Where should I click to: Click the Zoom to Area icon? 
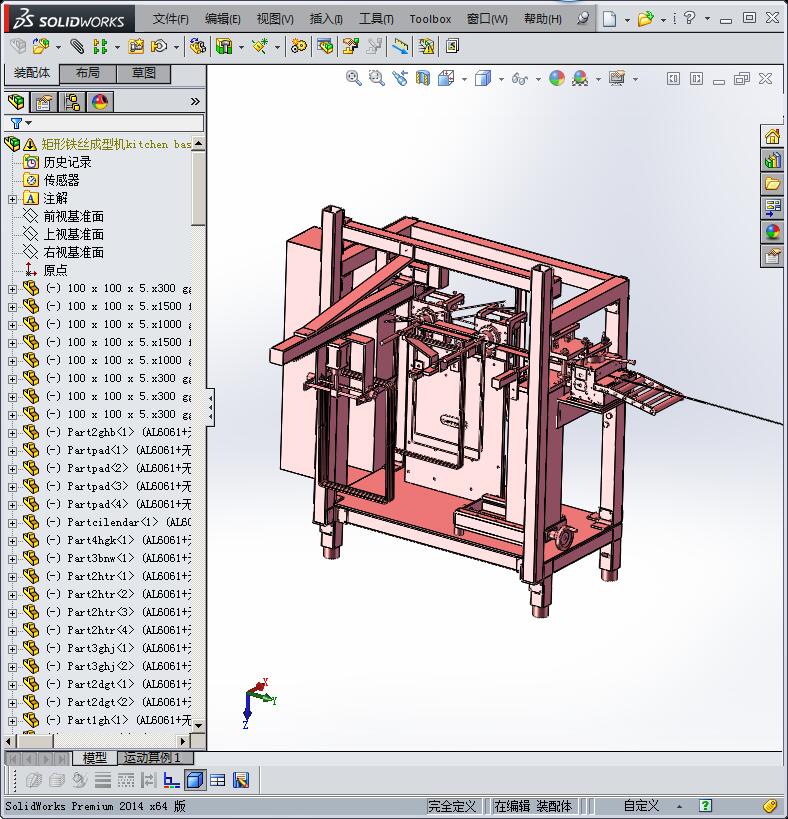pyautogui.click(x=377, y=78)
